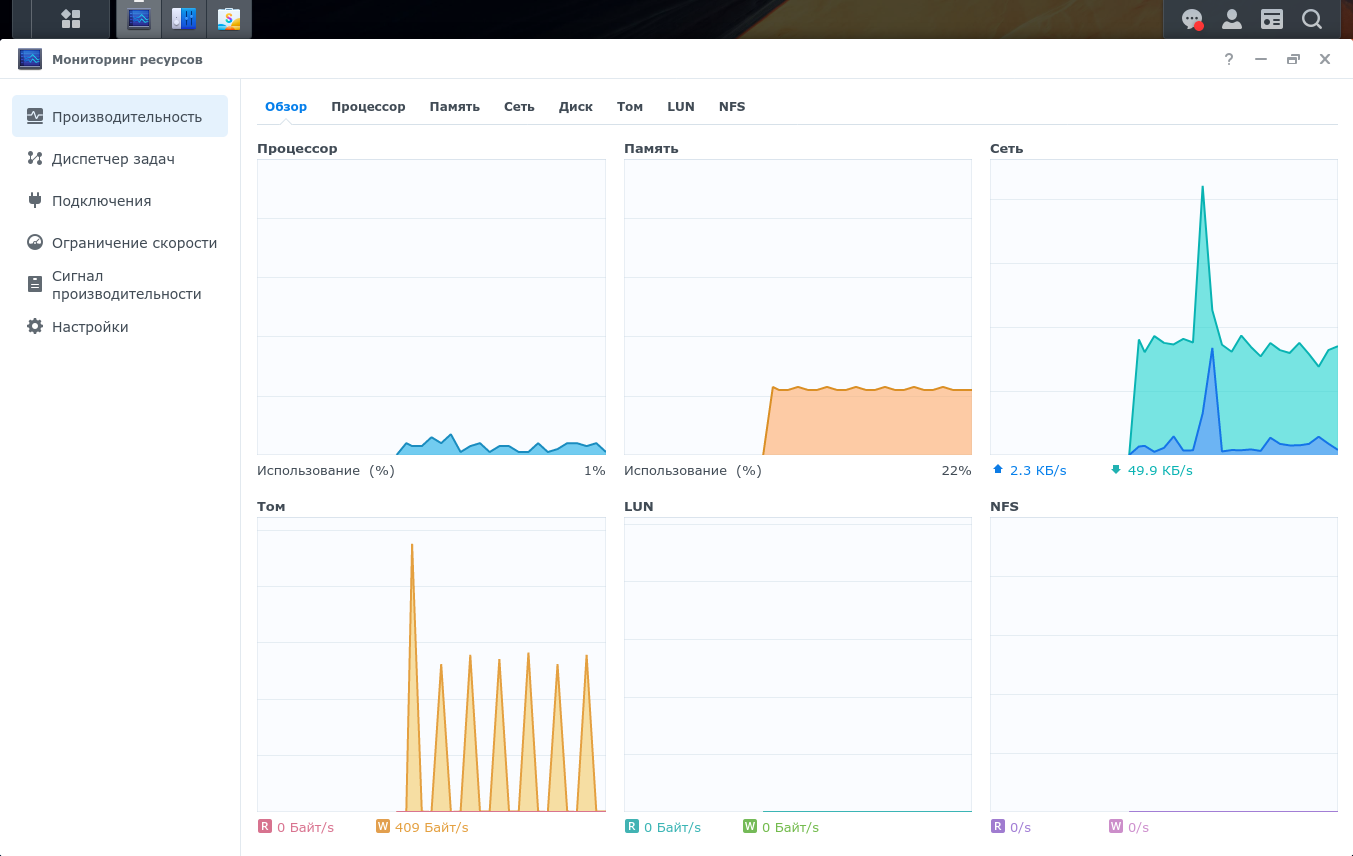Select Подключения in sidebar
This screenshot has width=1353, height=856.
coord(120,200)
